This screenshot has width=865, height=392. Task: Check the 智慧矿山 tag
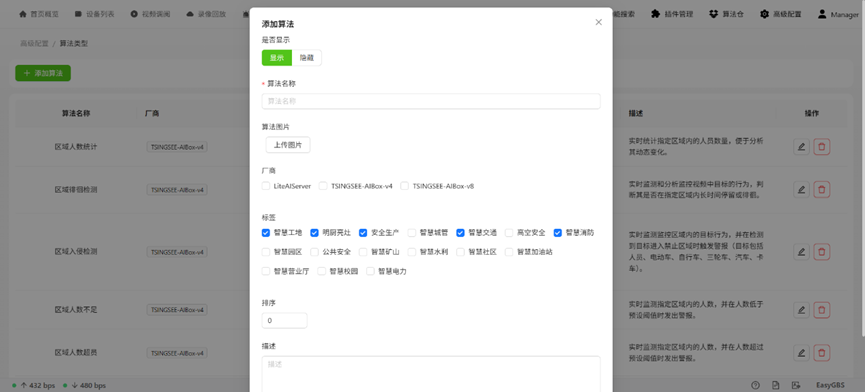[363, 252]
